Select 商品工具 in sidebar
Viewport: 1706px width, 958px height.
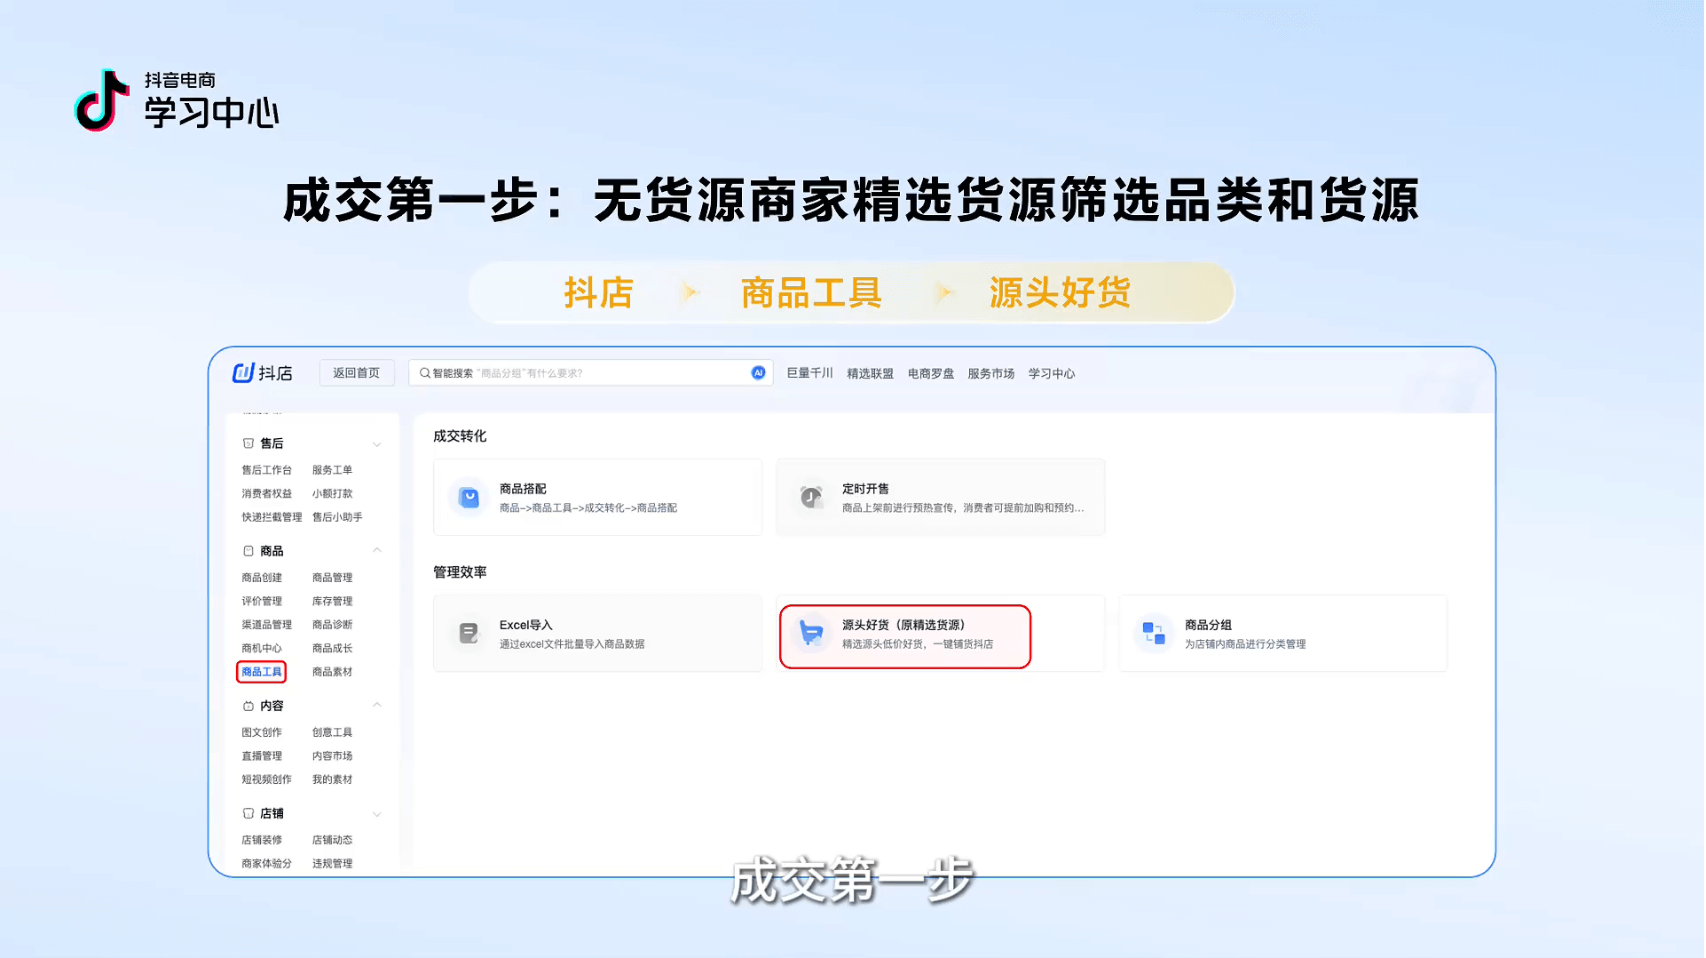(x=261, y=672)
